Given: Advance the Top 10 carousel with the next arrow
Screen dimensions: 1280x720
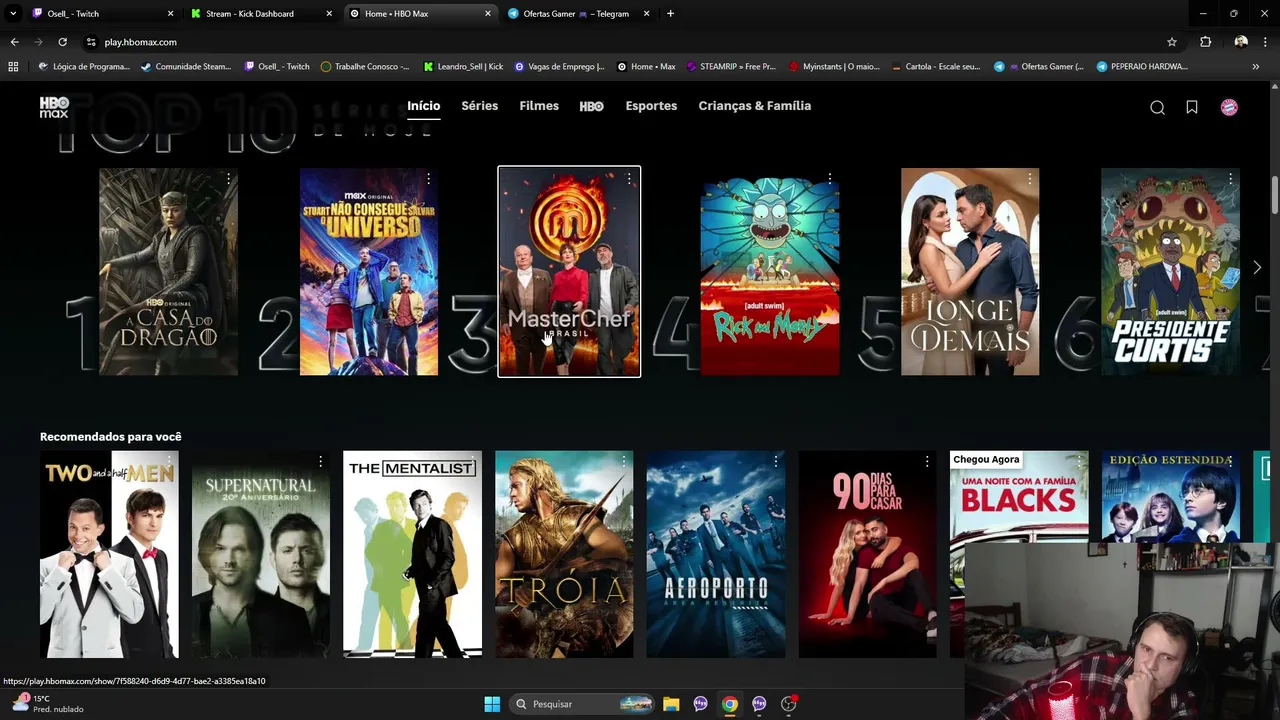Looking at the screenshot, I should [x=1257, y=268].
